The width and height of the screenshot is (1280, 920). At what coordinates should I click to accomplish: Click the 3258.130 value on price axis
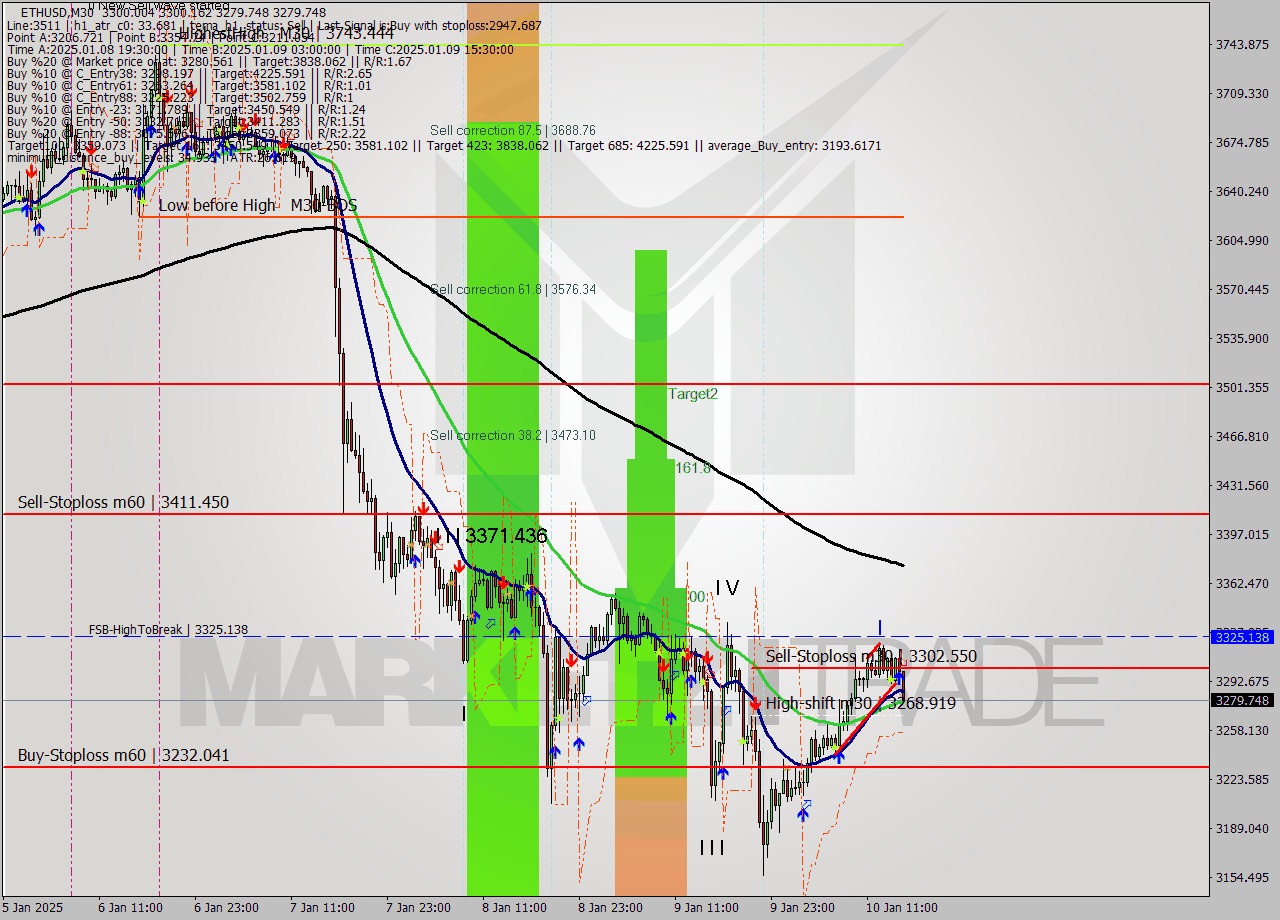1242,730
